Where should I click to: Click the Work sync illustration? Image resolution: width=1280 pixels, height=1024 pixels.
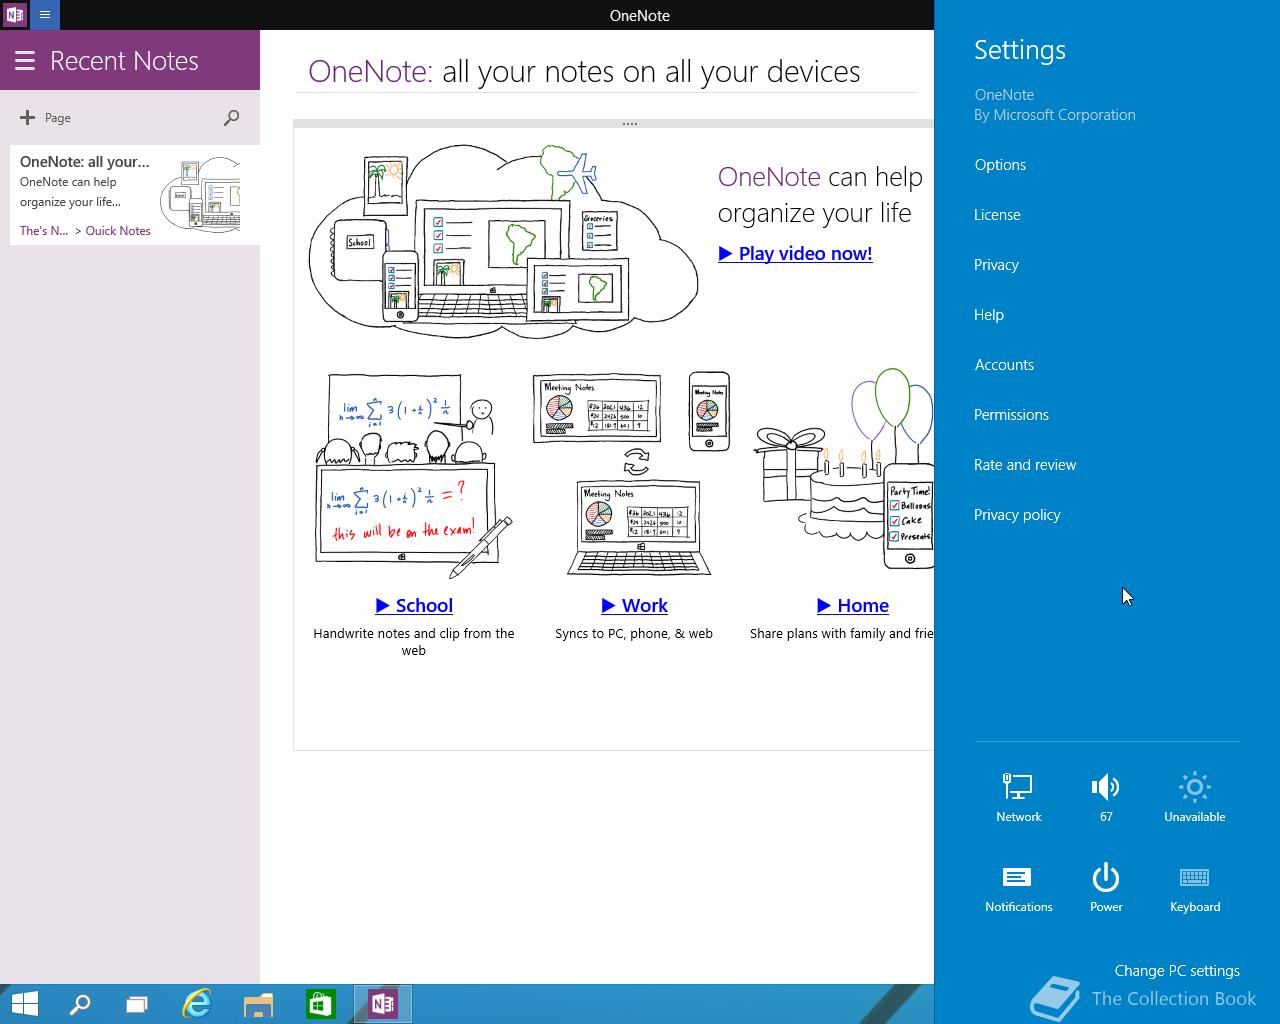point(633,474)
